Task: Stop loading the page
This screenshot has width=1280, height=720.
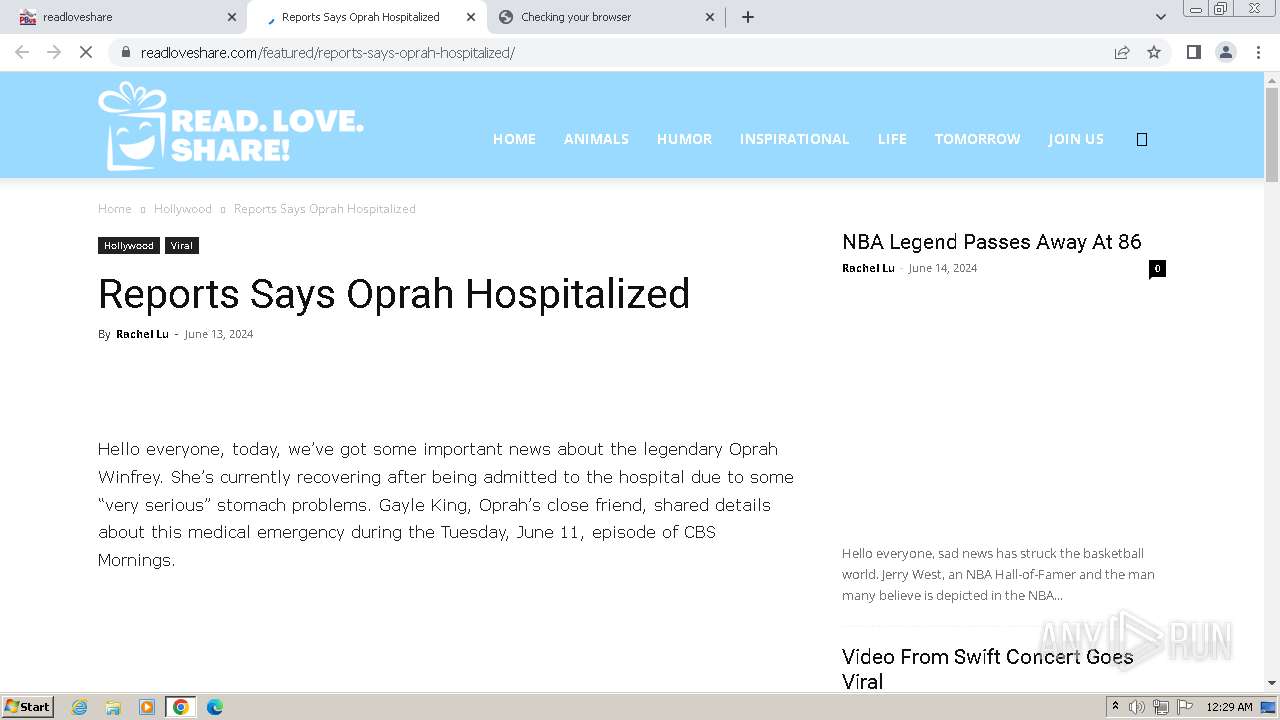Action: pyautogui.click(x=86, y=52)
